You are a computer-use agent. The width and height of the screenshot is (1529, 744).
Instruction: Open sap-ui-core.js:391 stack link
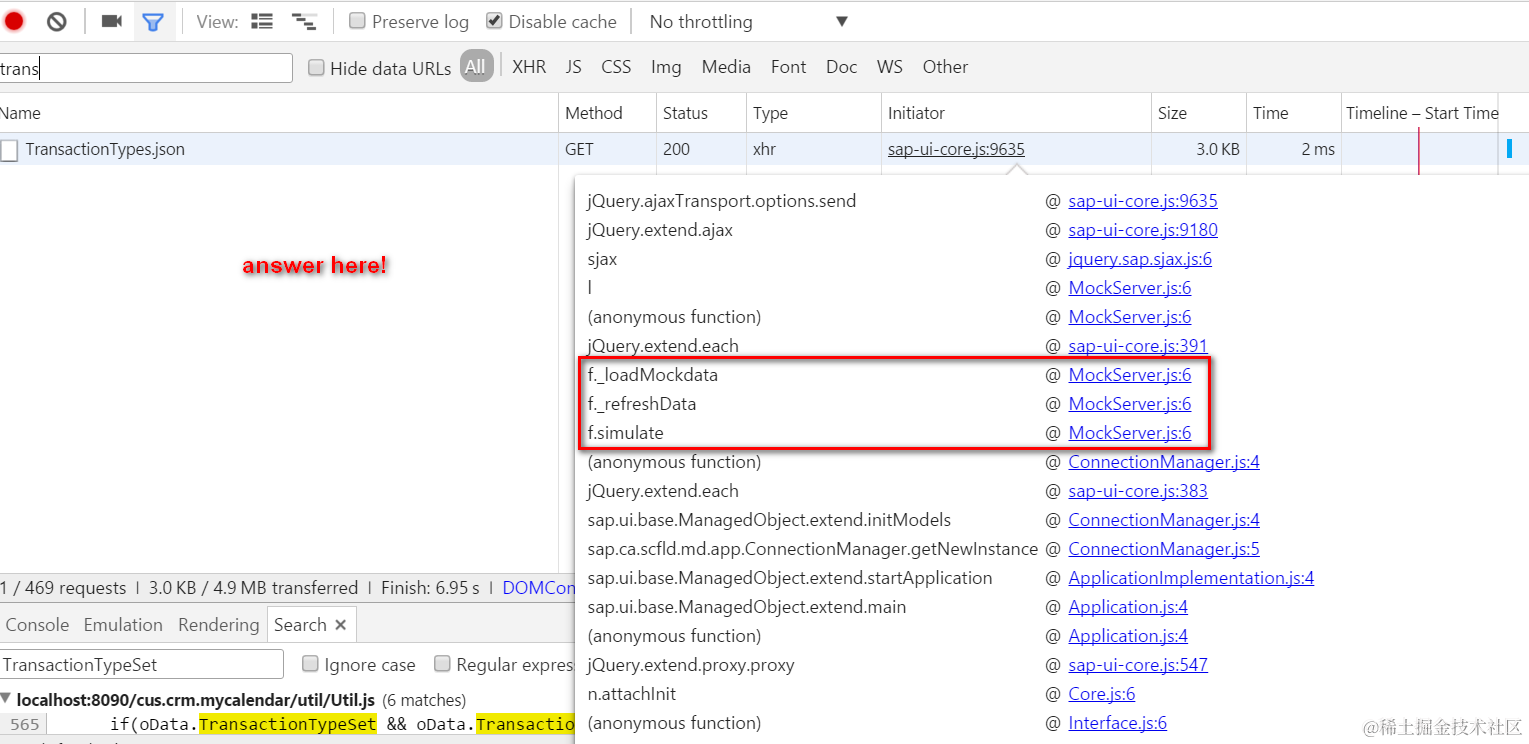pyautogui.click(x=1138, y=346)
